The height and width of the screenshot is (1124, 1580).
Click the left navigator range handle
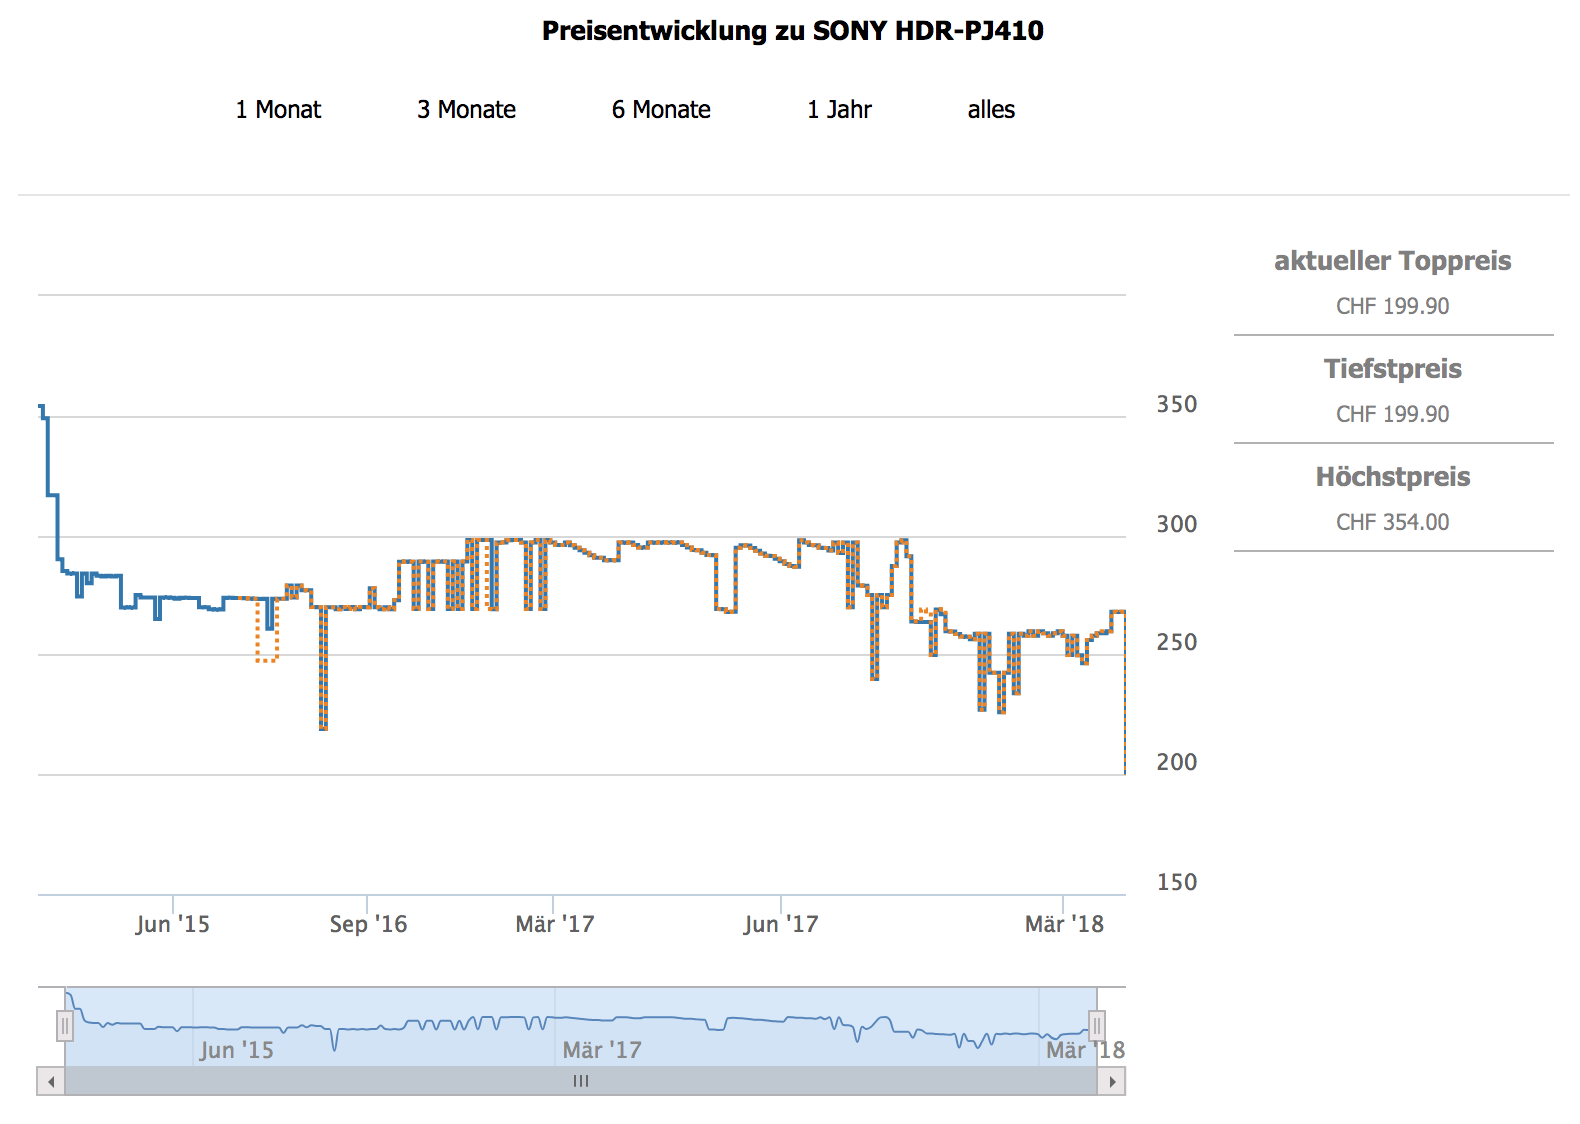click(65, 1026)
